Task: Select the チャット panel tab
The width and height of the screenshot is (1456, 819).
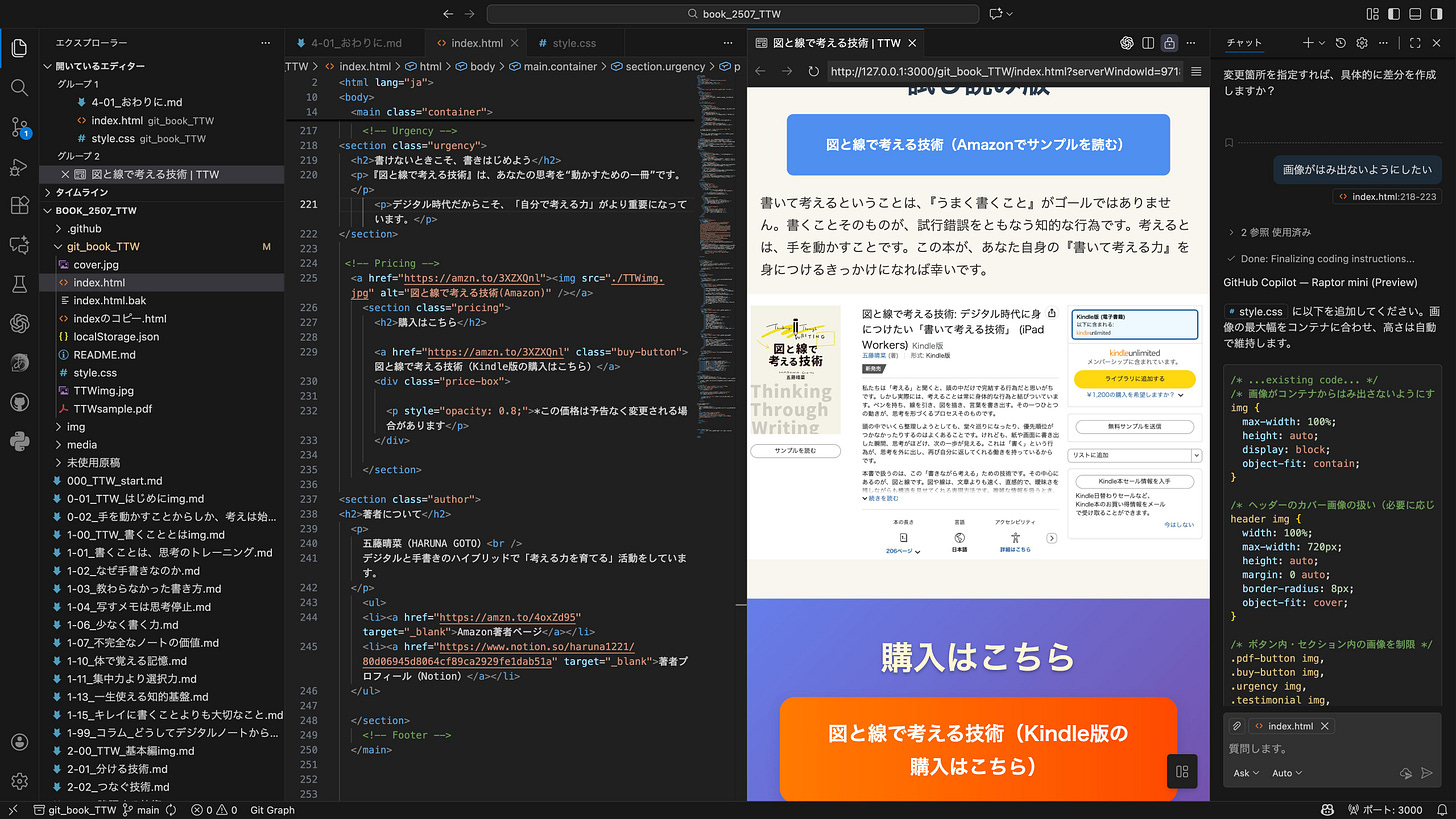Action: pos(1244,43)
